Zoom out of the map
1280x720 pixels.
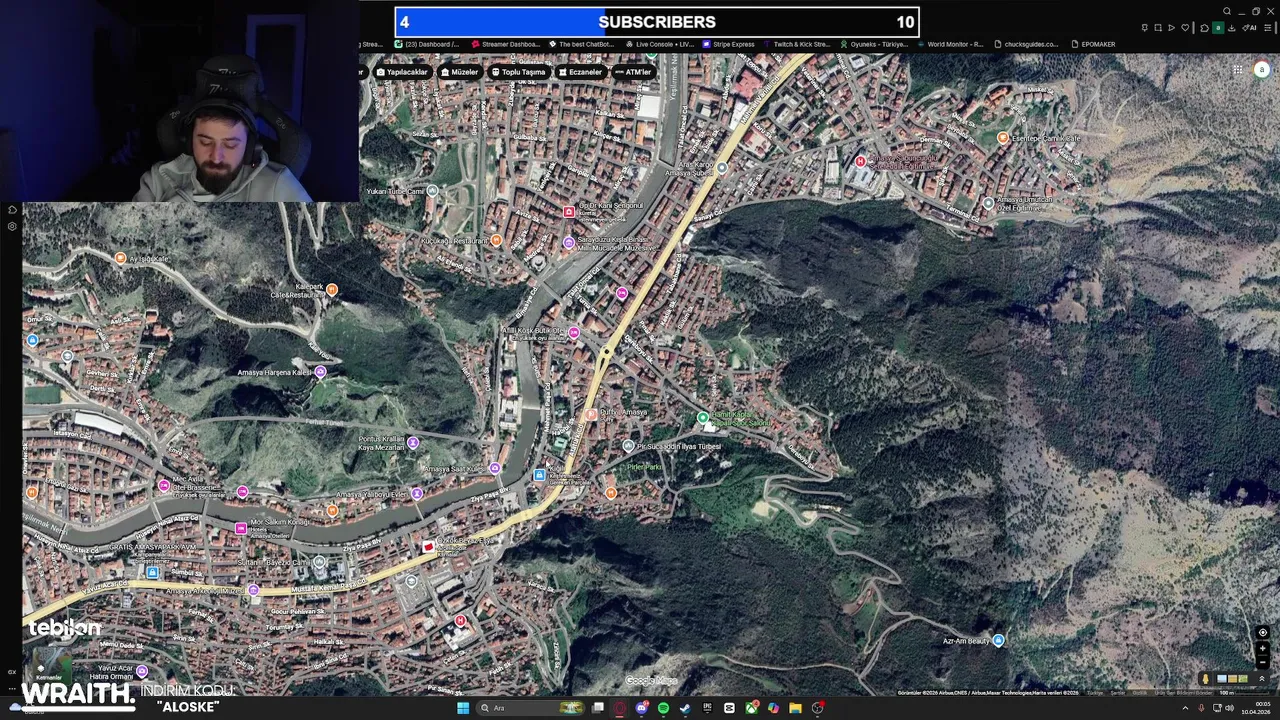click(1263, 662)
